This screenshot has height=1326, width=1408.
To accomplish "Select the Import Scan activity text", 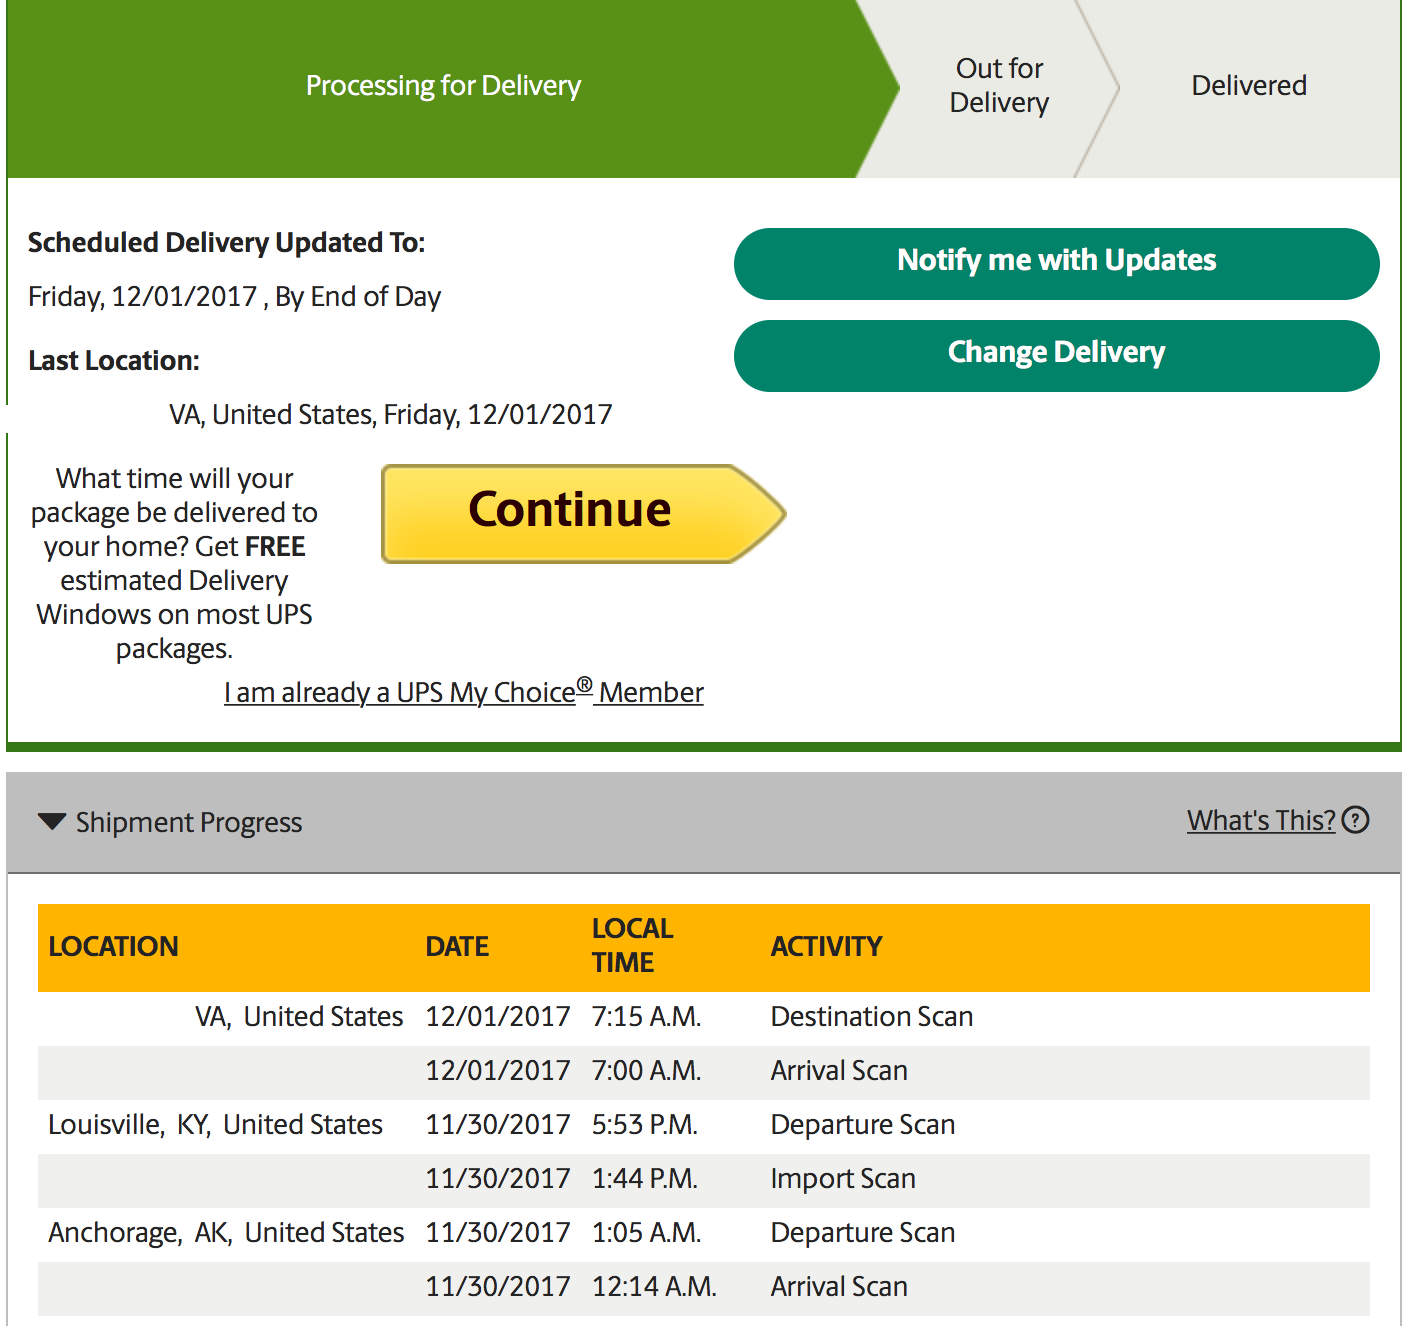I will 843,1179.
